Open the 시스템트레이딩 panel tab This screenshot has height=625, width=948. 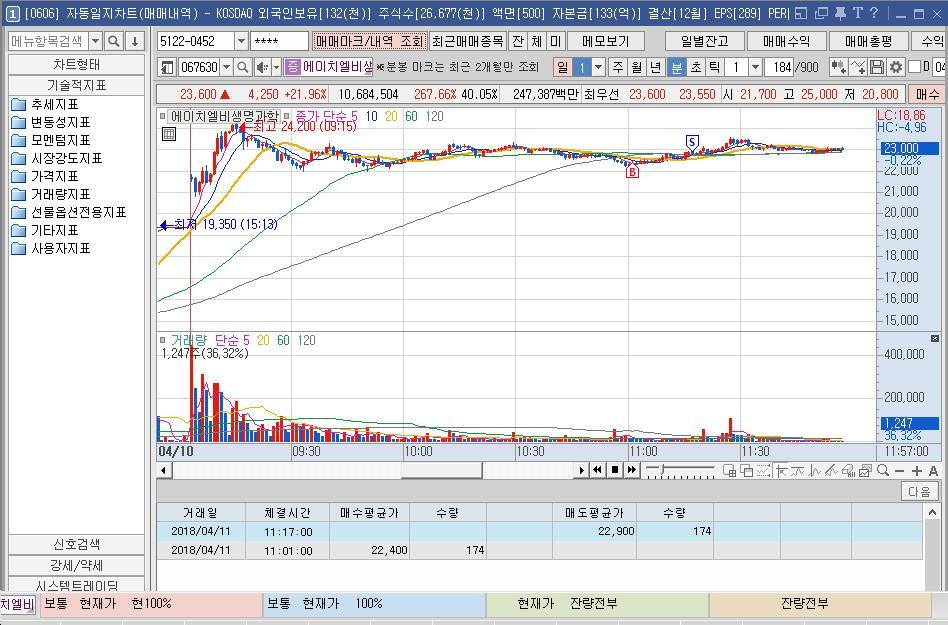76,585
